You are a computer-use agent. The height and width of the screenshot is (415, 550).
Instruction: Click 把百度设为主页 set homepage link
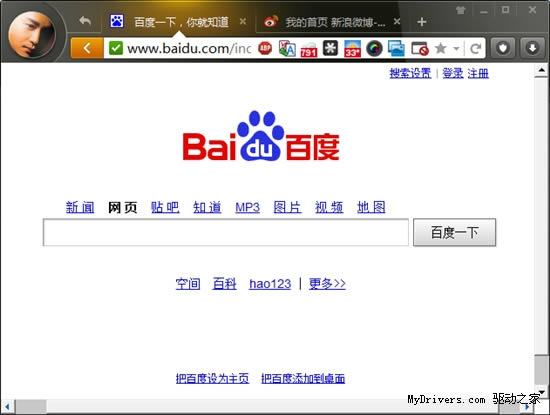tap(213, 378)
